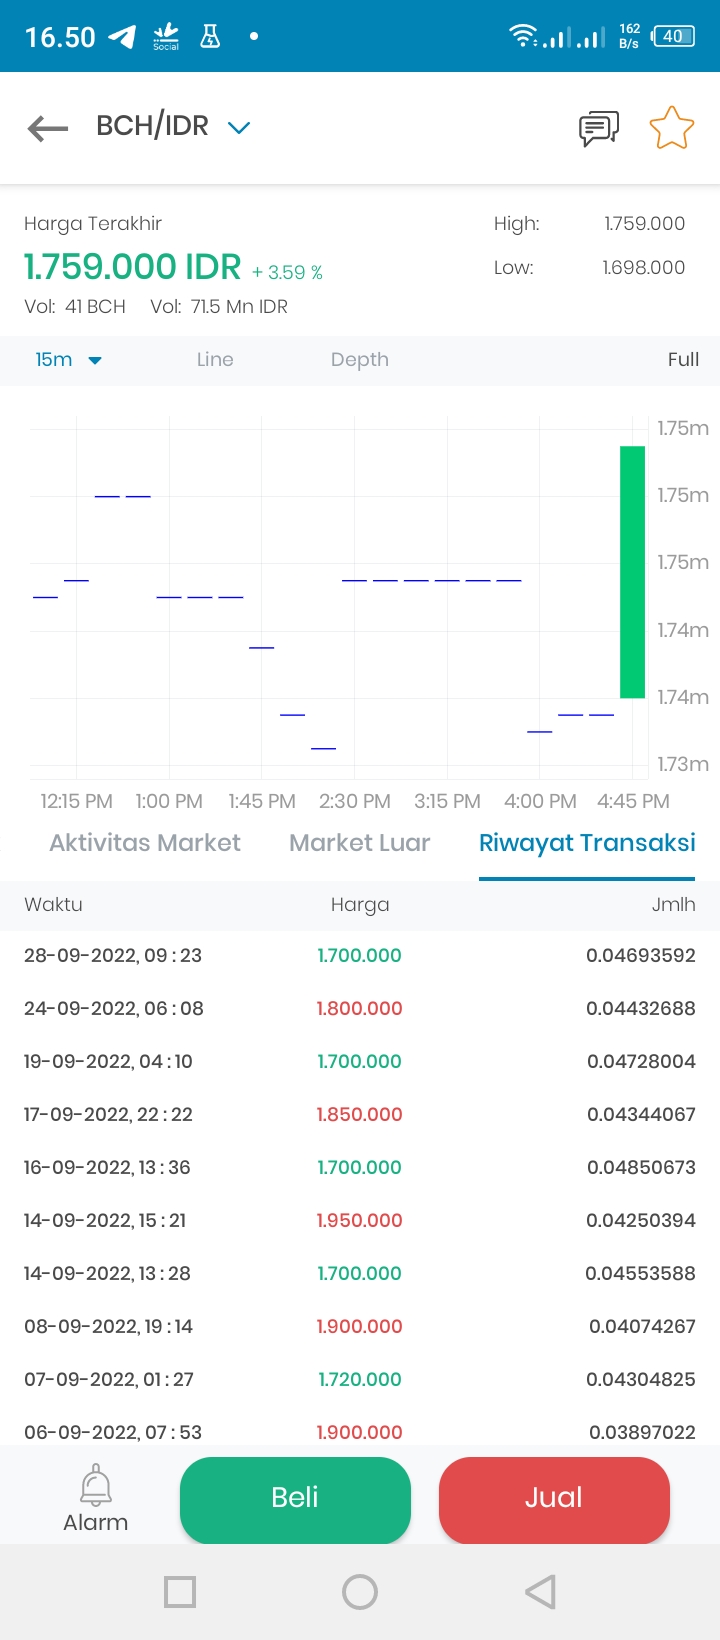720x1640 pixels.
Task: Open the Alarm bell icon
Action: [x=96, y=1485]
